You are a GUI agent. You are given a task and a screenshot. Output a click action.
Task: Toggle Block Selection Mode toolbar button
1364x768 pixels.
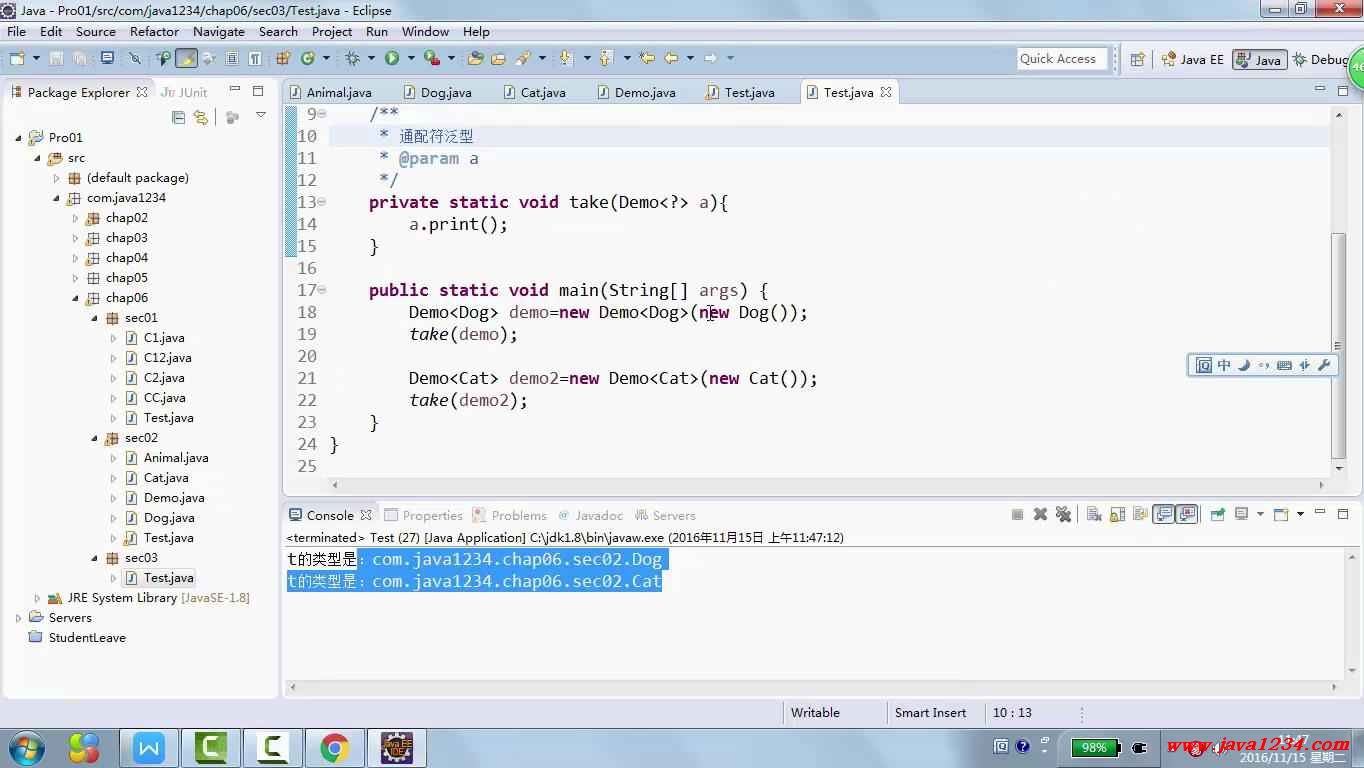231,59
